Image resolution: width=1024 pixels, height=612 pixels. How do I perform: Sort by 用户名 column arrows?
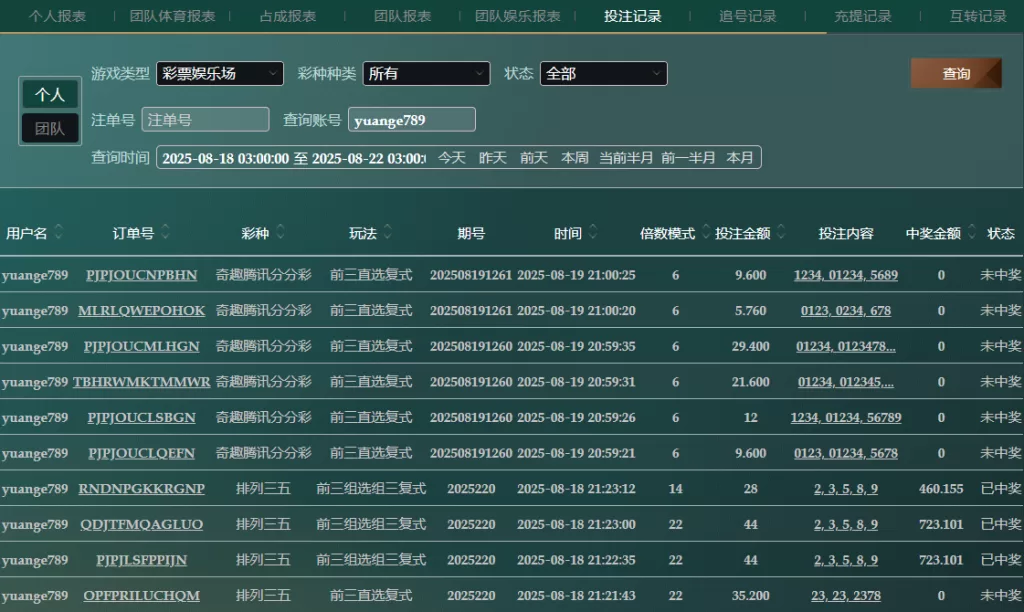(59, 232)
